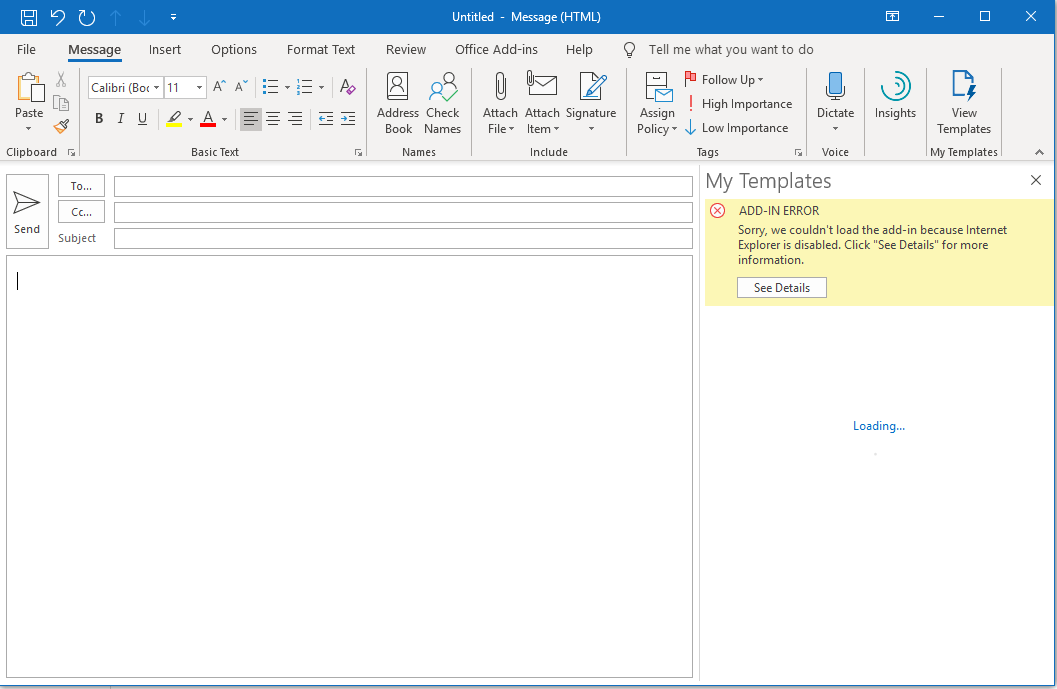The height and width of the screenshot is (689, 1057).
Task: Collapse the ribbon
Action: pyautogui.click(x=1039, y=152)
